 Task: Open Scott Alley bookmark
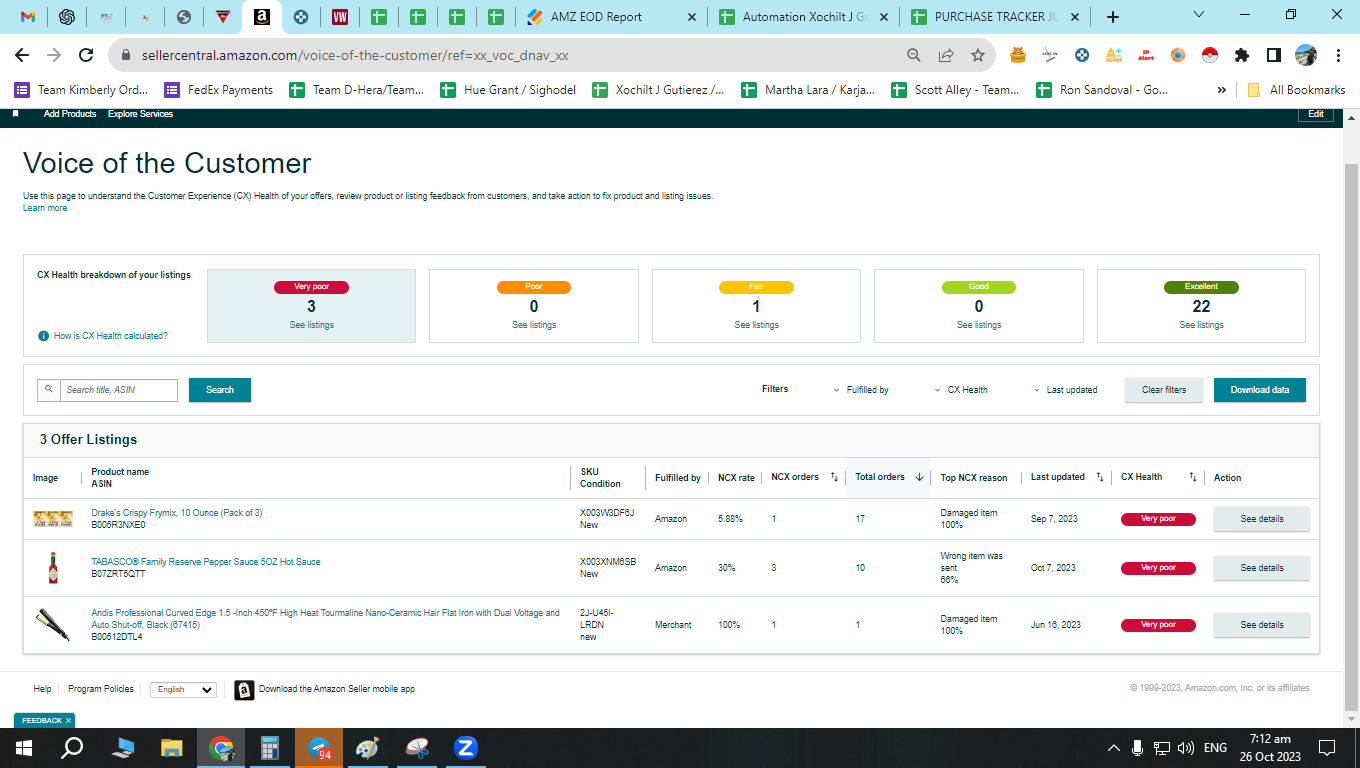click(x=954, y=90)
